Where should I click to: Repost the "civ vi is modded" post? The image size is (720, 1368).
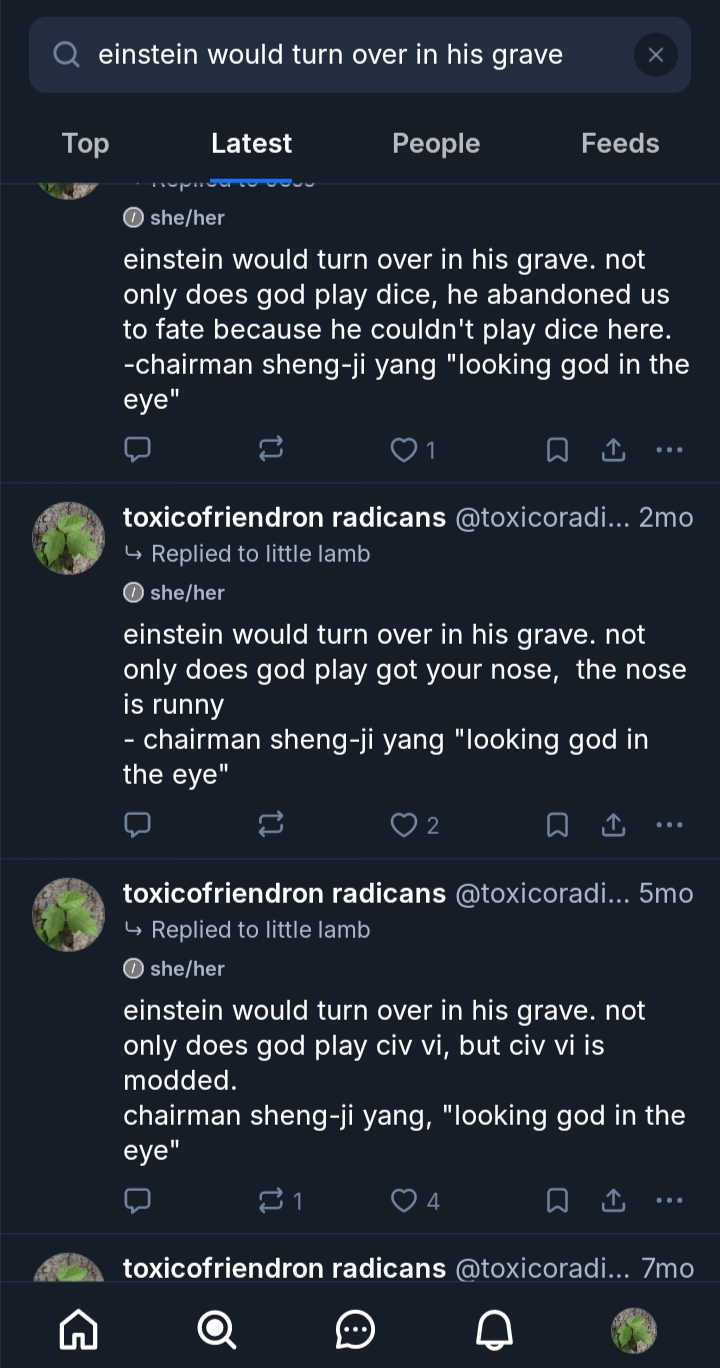pyautogui.click(x=271, y=1200)
